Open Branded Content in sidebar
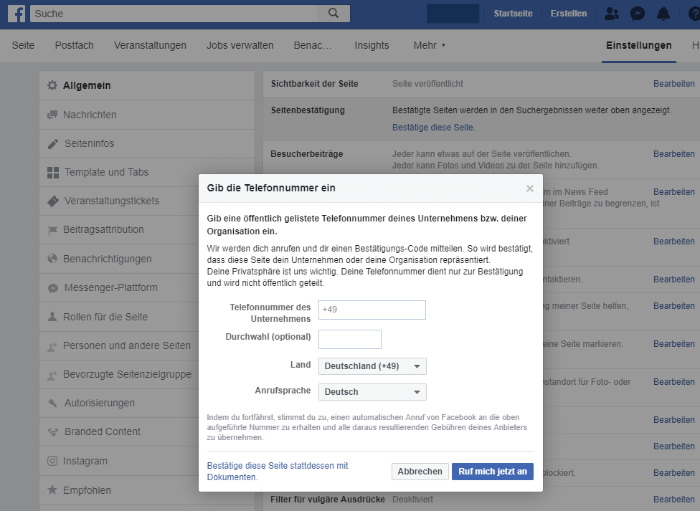The height and width of the screenshot is (511, 700). (119, 432)
